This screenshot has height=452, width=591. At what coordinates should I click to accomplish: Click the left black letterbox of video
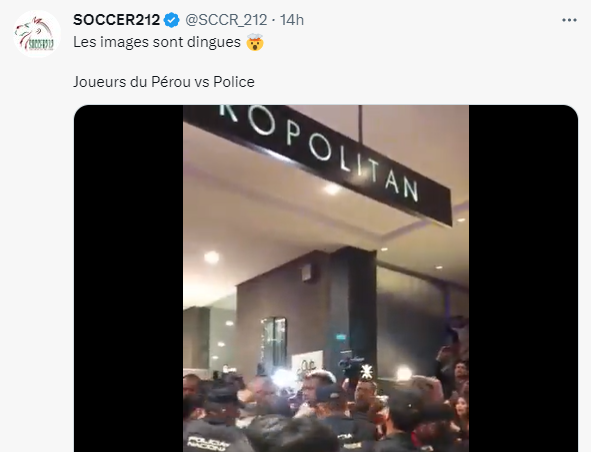(x=129, y=278)
